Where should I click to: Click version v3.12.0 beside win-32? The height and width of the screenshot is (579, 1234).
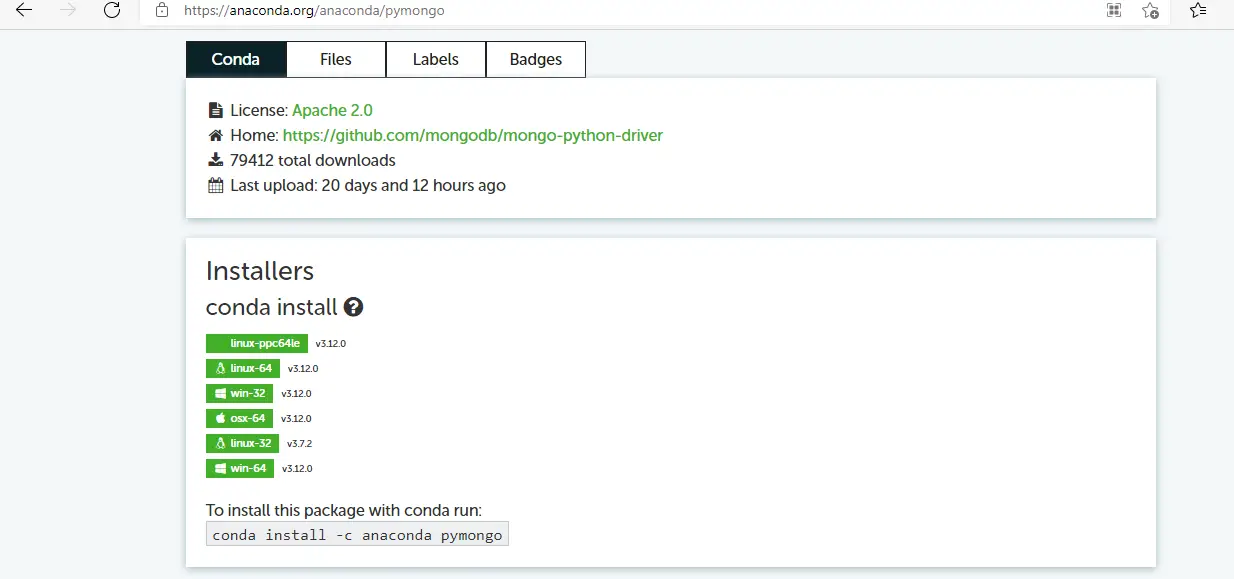pyautogui.click(x=296, y=394)
